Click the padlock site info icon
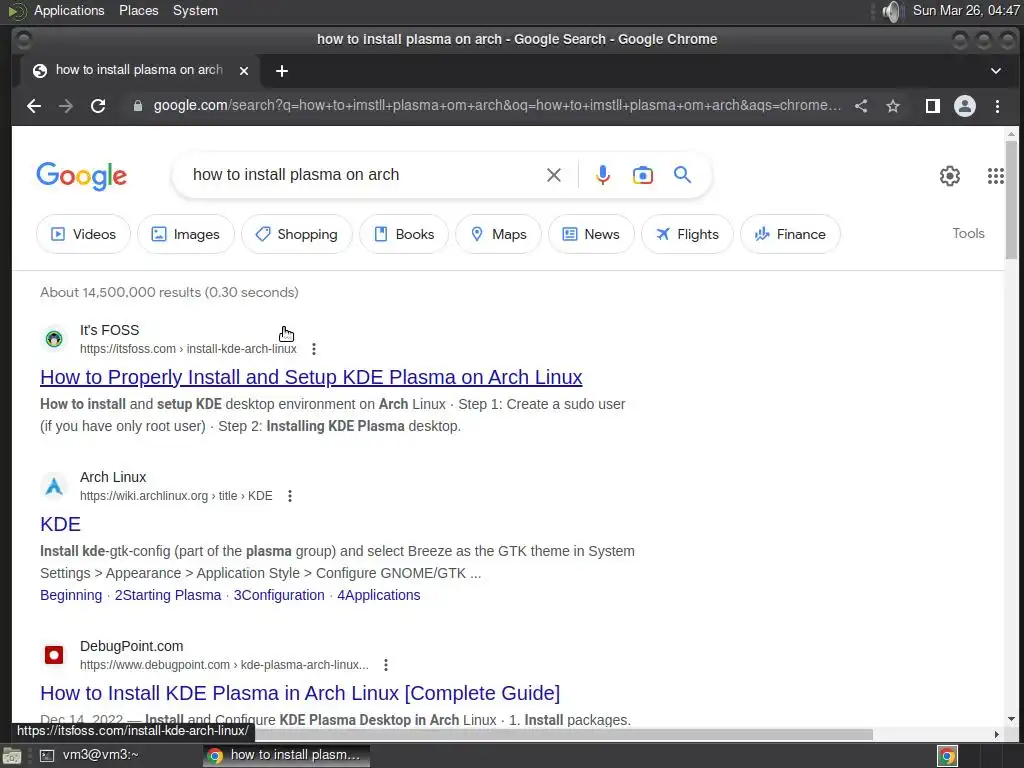Viewport: 1024px width, 768px height. 138,106
